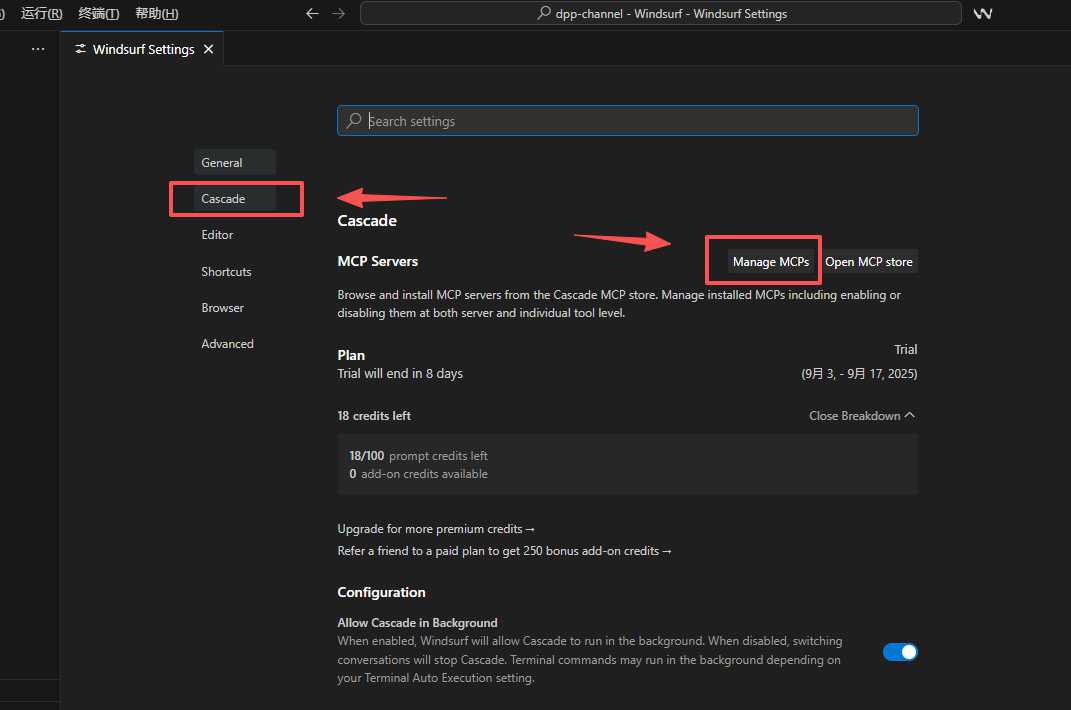Open the 终端(T) menu
This screenshot has width=1071, height=710.
pyautogui.click(x=98, y=13)
